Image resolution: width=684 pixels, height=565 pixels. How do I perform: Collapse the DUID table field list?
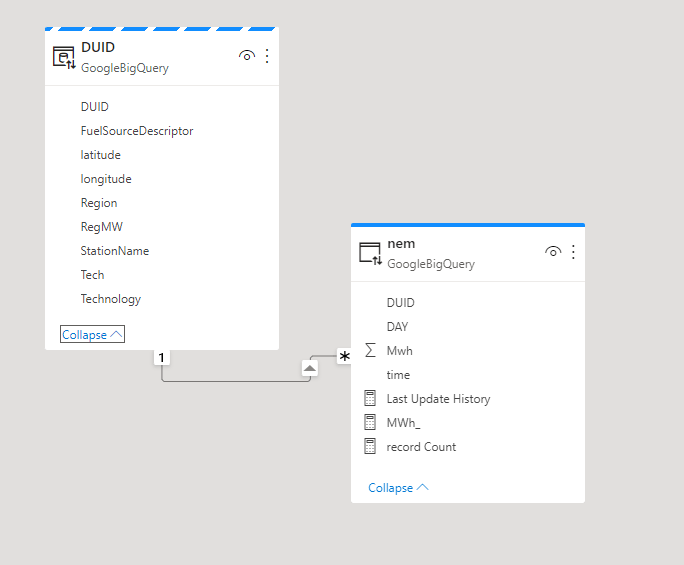pyautogui.click(x=92, y=335)
